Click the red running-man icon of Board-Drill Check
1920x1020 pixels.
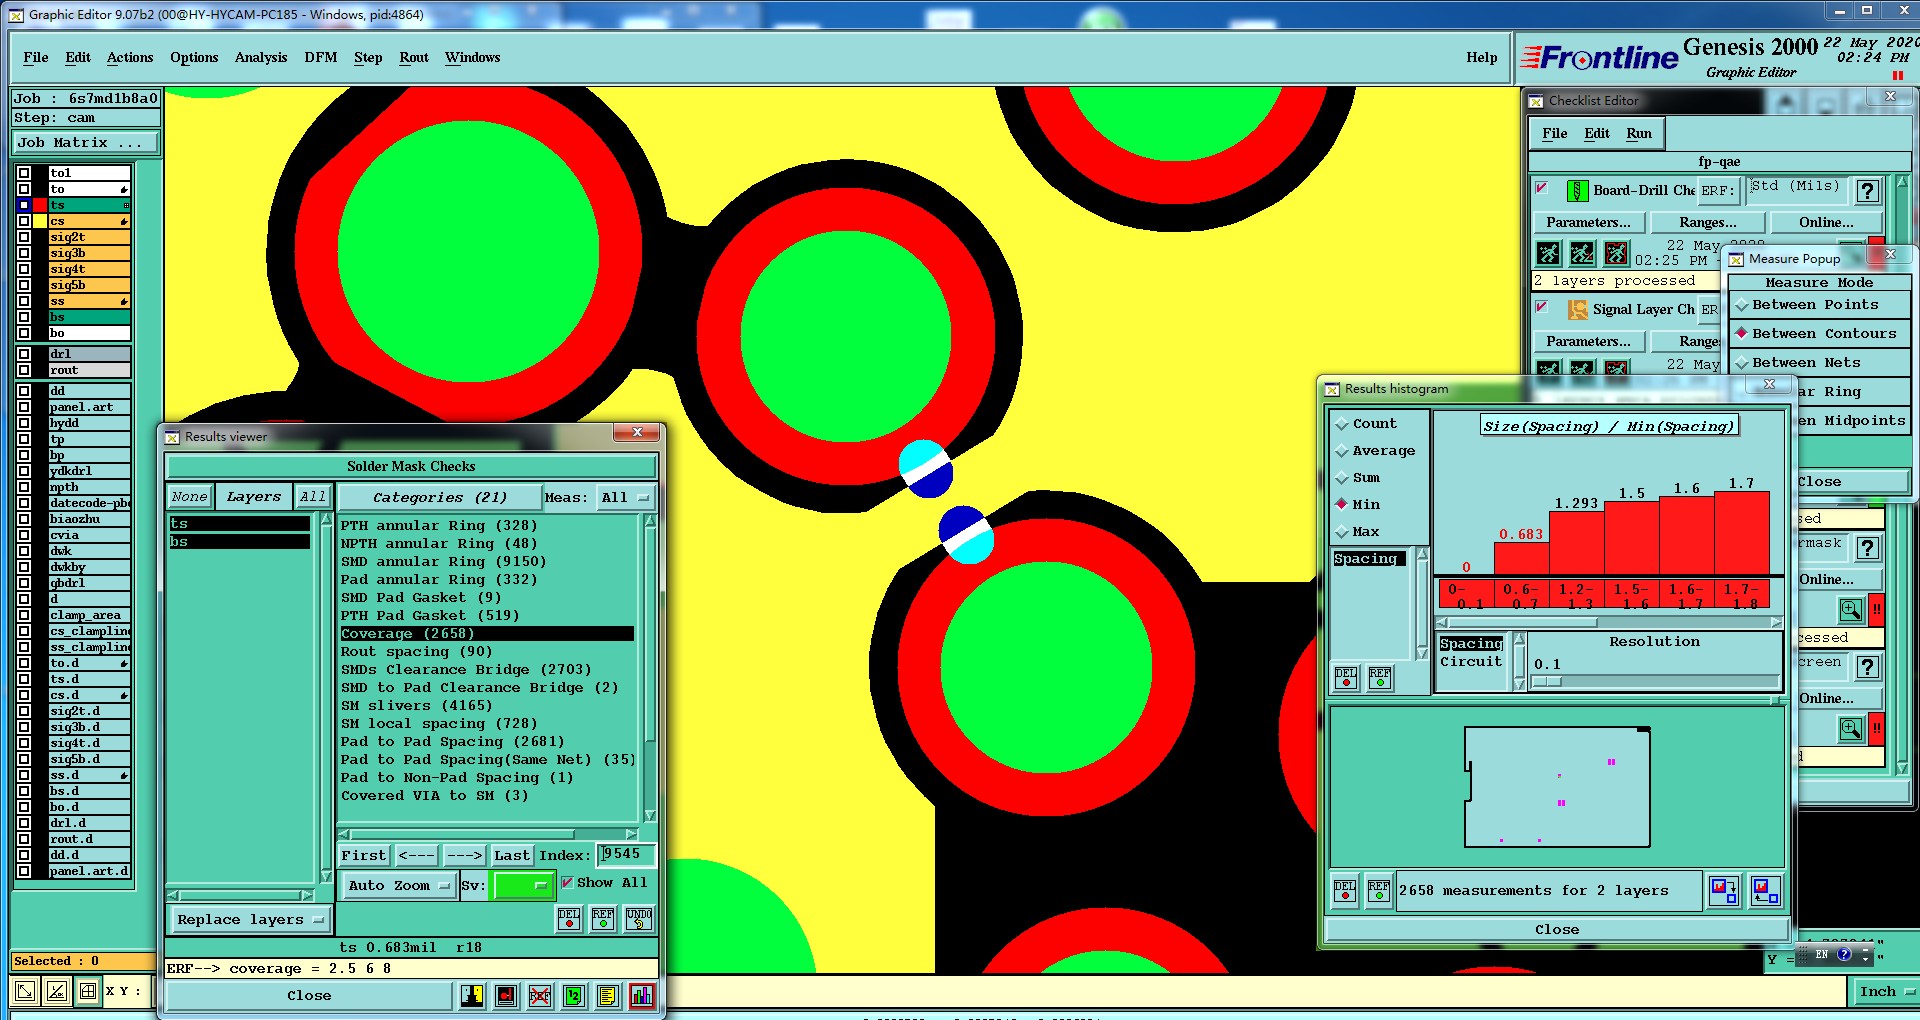[x=1616, y=253]
